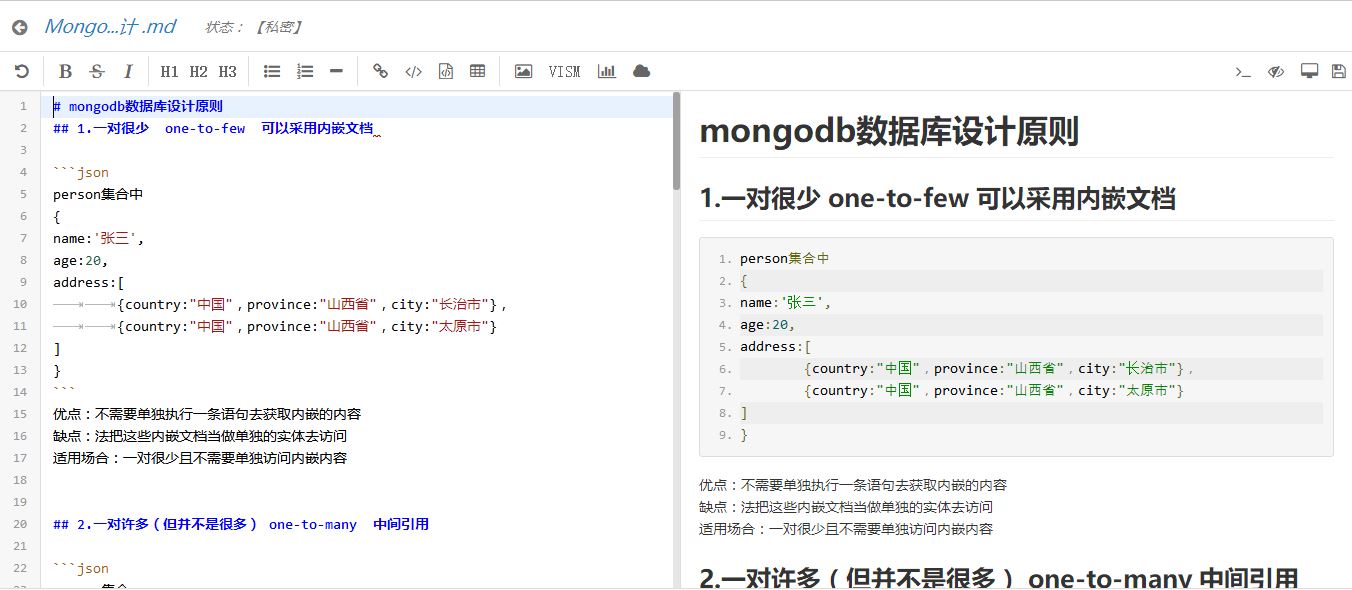The width and height of the screenshot is (1352, 590).
Task: Apply italic formatting with the I icon
Action: pos(128,71)
